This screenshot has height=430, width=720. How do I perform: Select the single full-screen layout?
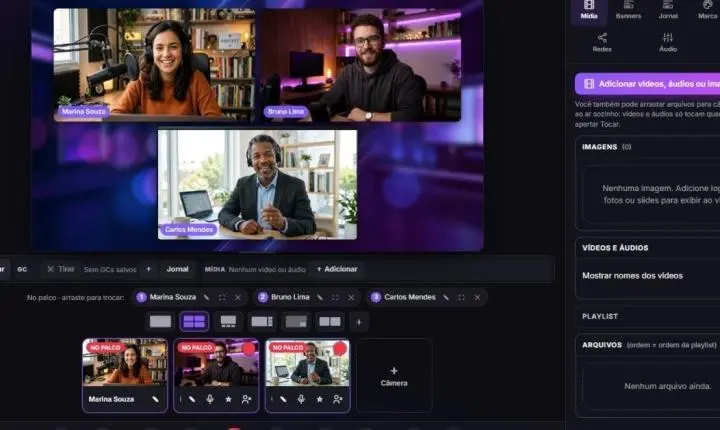(160, 322)
